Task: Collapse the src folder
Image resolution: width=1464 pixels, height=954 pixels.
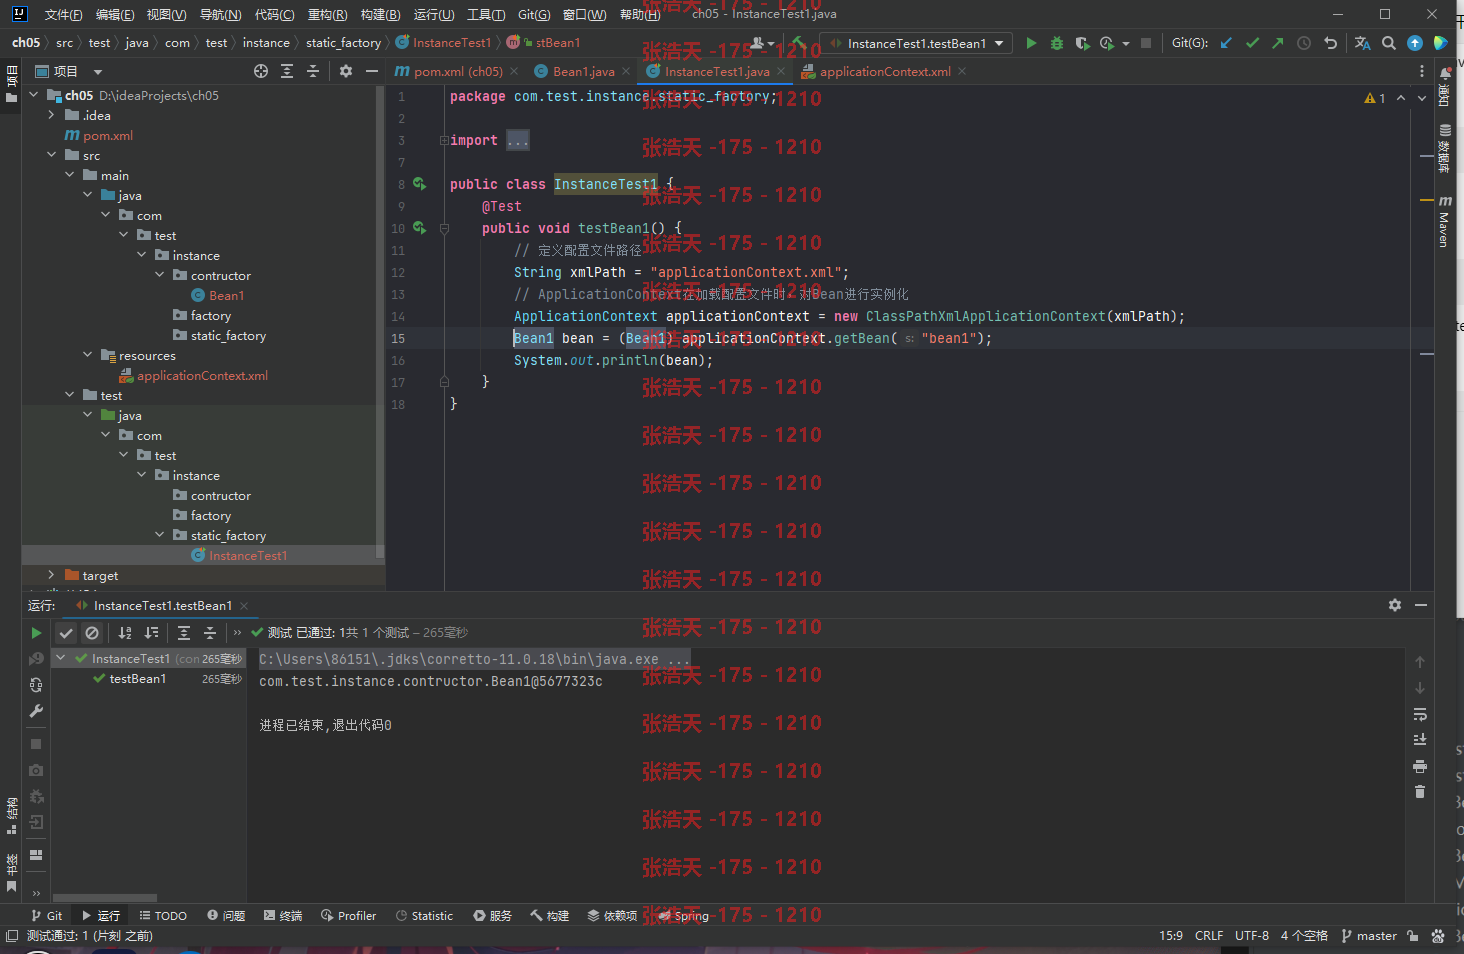Action: pyautogui.click(x=52, y=155)
